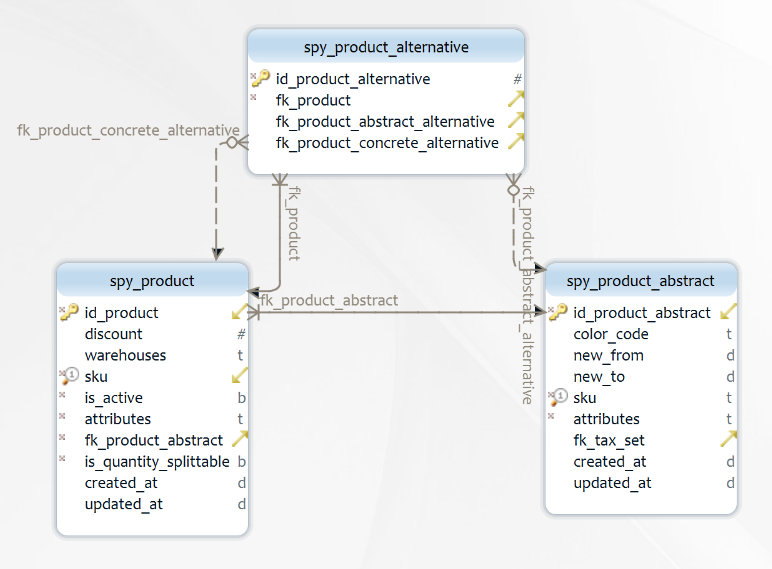Click the vertical fk_product_abstract_alternative relation label
Image resolution: width=772 pixels, height=569 pixels.
(527, 295)
